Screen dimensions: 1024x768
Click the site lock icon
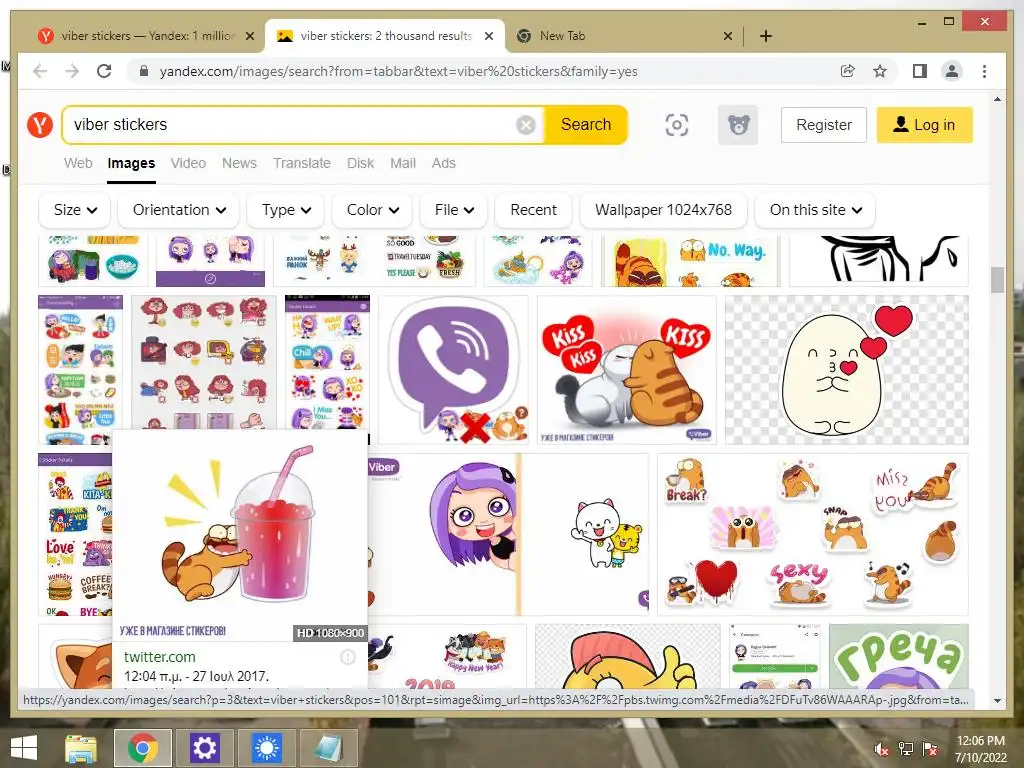tap(144, 71)
